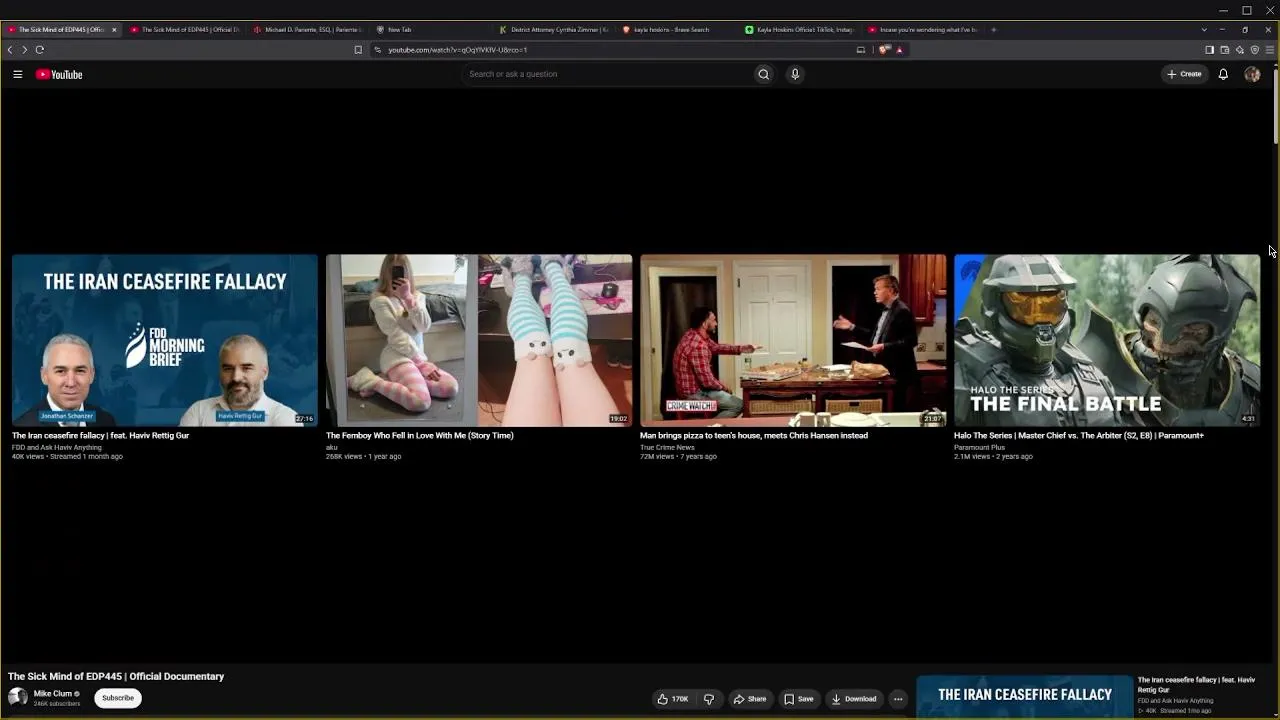Screen dimensions: 1280x720
Task: Switch to the 'Incase you're wondering' tab
Action: point(922,30)
